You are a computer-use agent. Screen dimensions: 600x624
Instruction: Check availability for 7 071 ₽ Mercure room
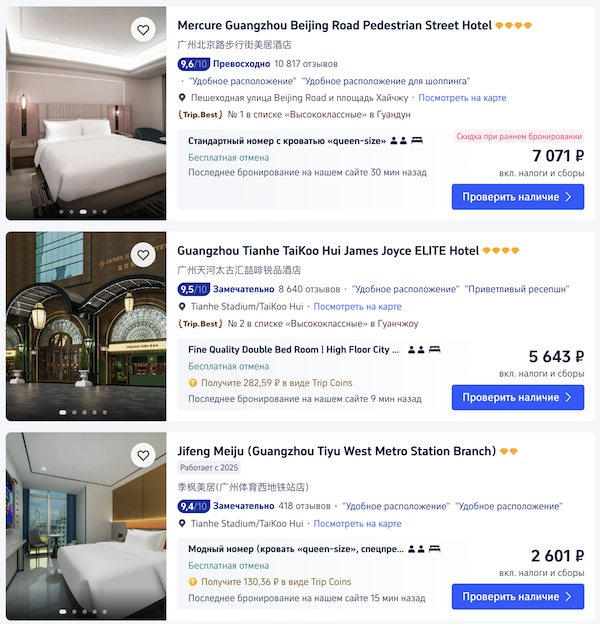click(518, 197)
